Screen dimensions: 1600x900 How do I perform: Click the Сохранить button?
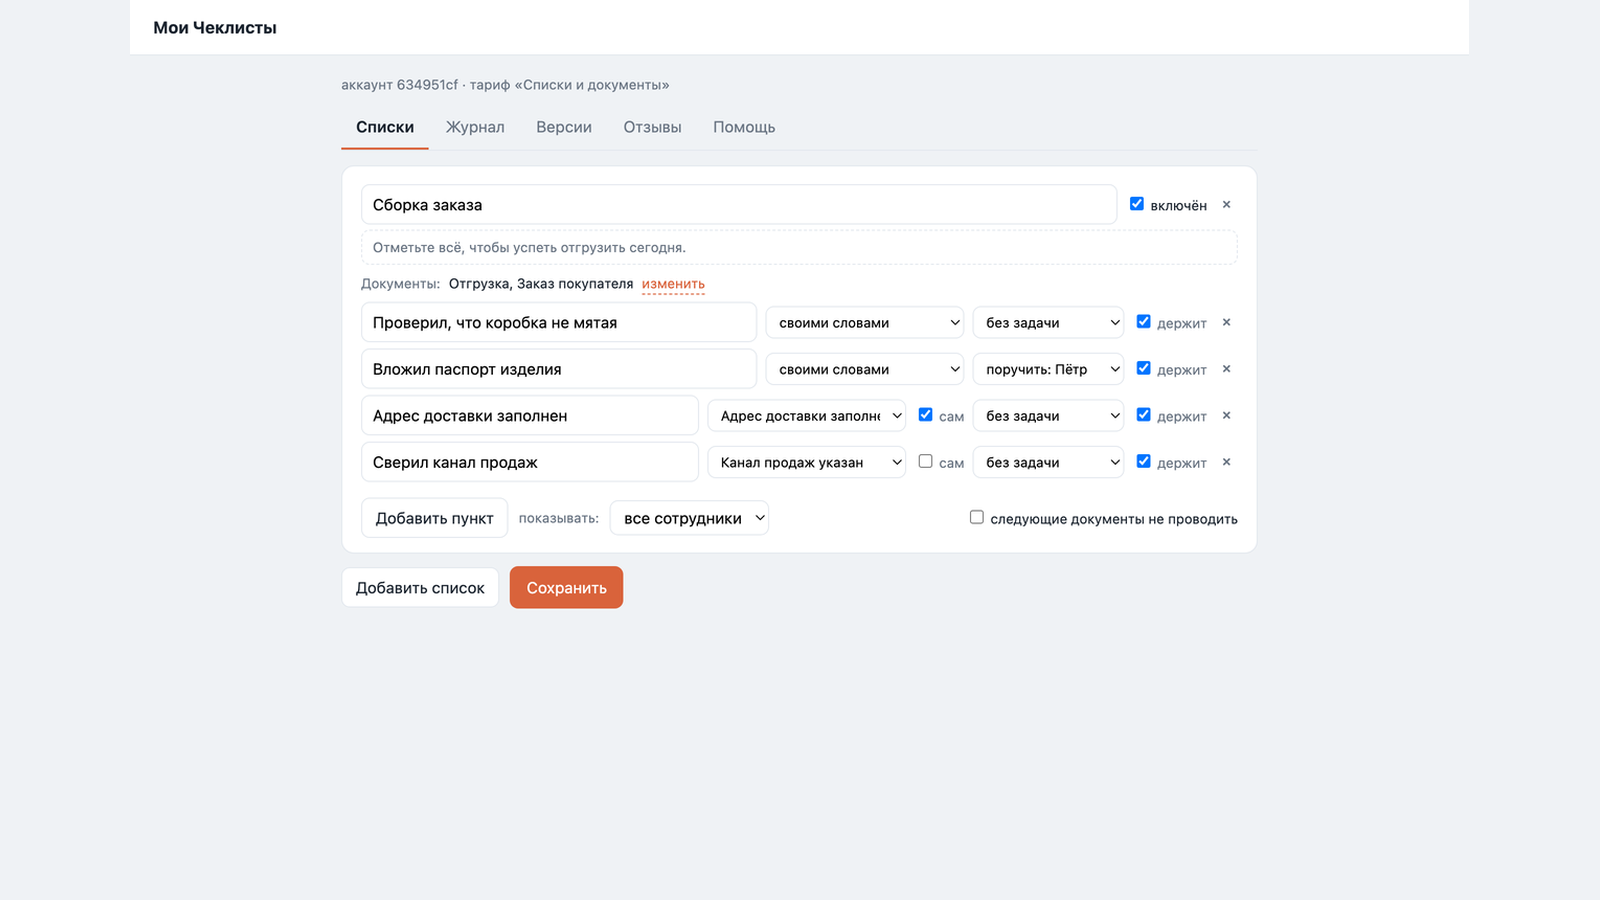[x=566, y=588]
